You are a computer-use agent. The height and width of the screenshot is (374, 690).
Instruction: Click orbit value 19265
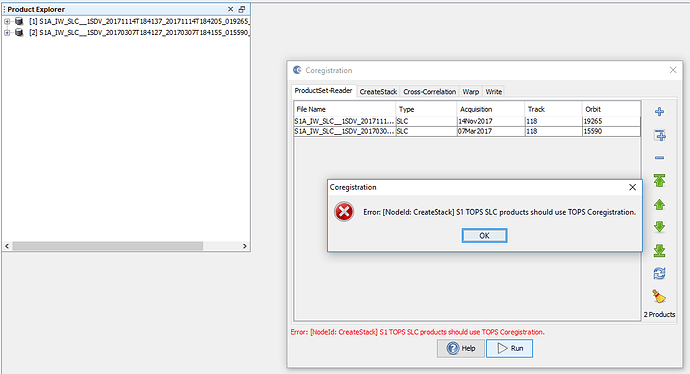pyautogui.click(x=611, y=121)
